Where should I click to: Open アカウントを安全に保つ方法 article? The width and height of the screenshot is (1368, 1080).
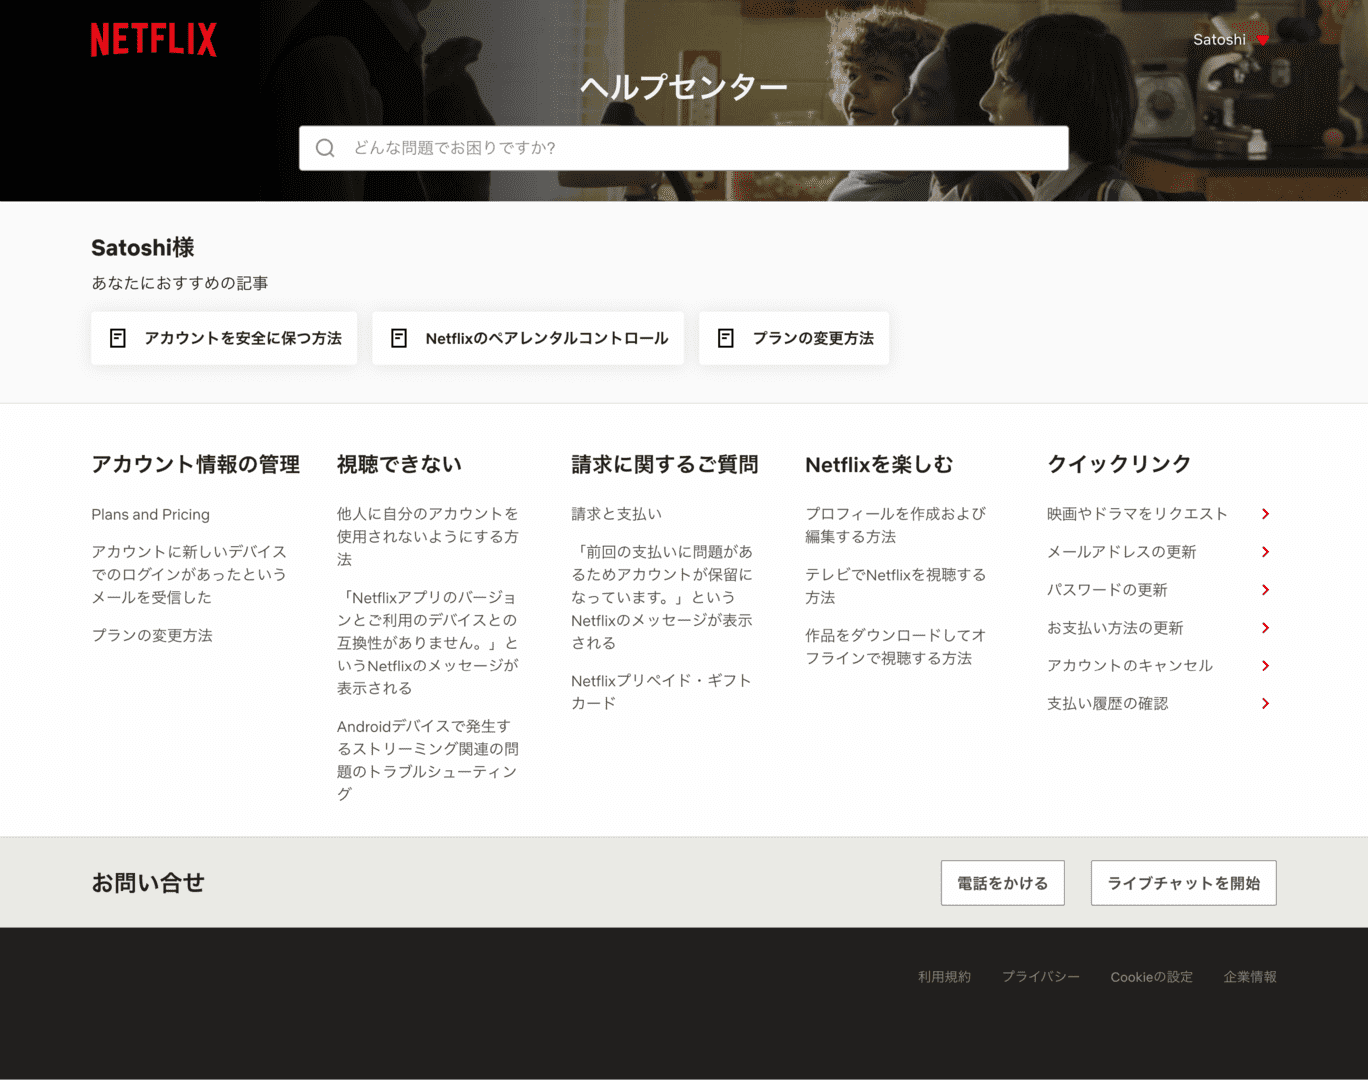click(x=224, y=338)
